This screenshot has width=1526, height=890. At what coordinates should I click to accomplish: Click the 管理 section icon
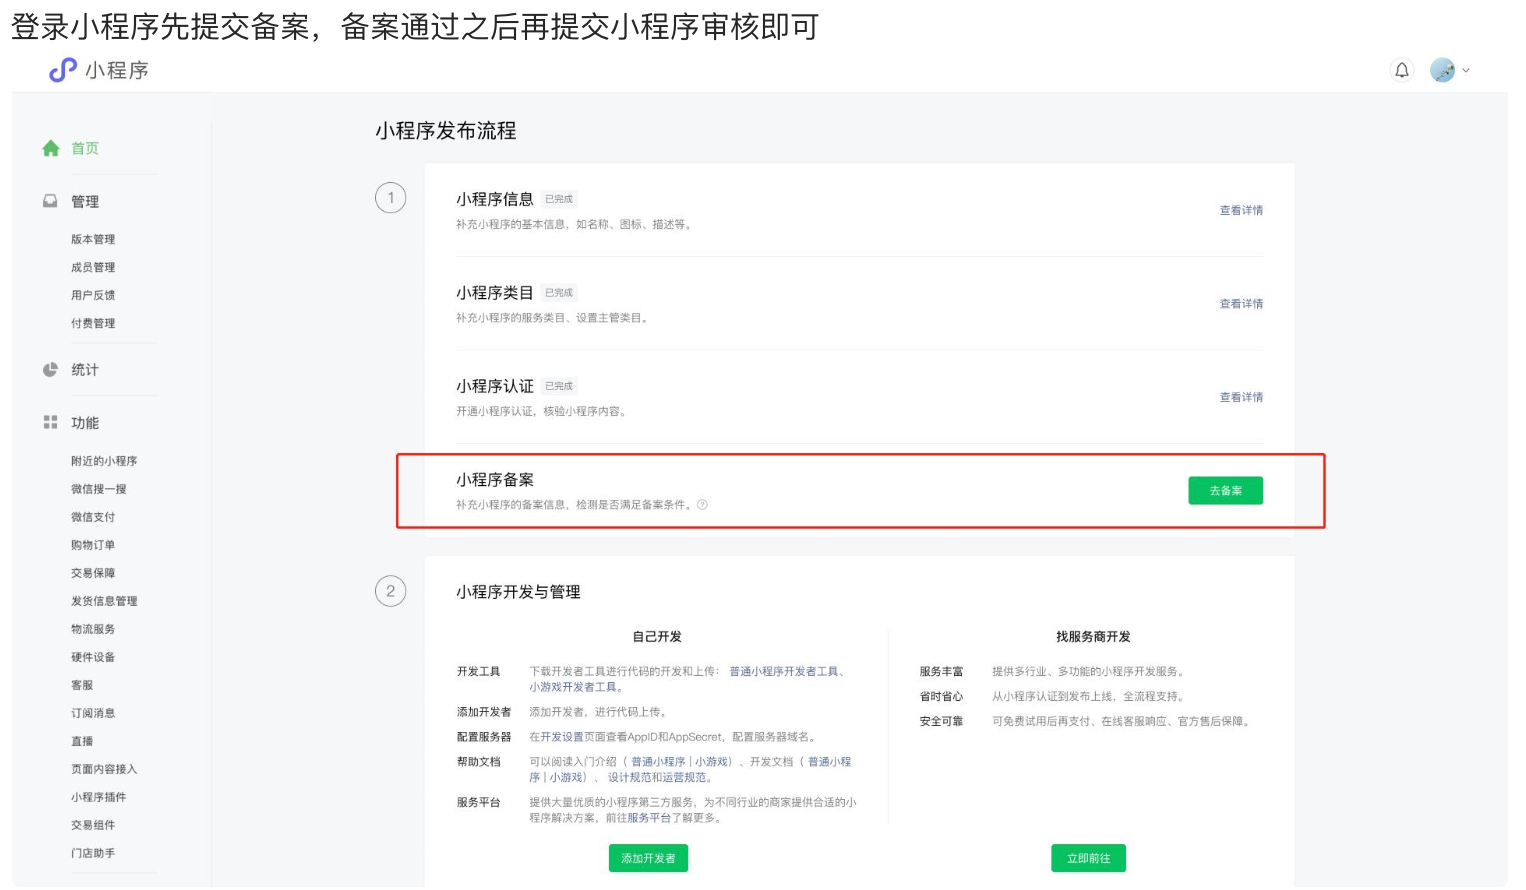(50, 201)
